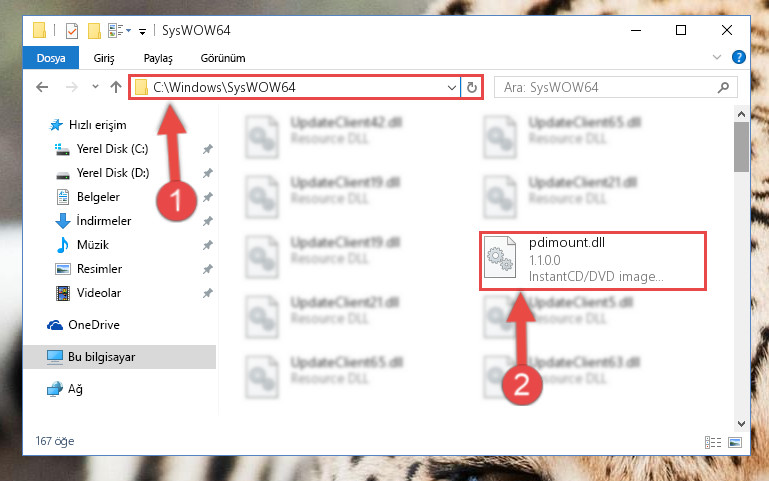Viewport: 769px width, 481px height.
Task: Switch to details view layout
Action: 713,442
